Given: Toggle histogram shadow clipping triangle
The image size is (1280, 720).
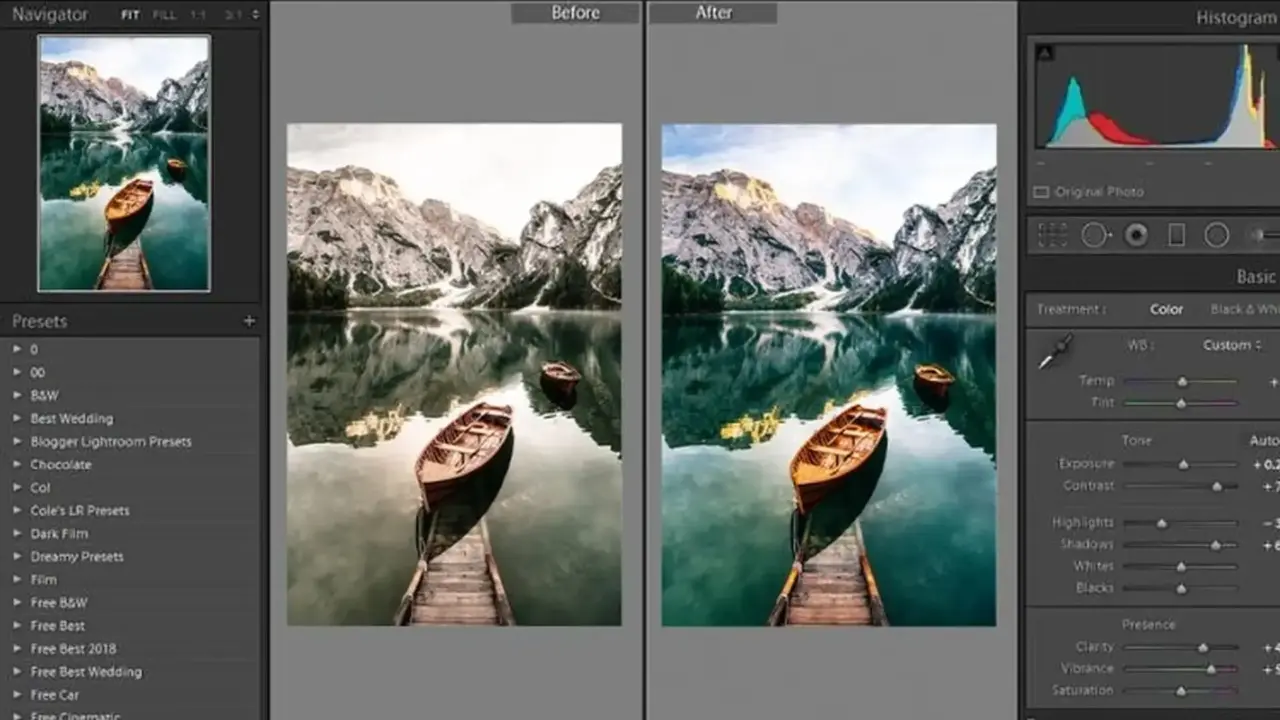Looking at the screenshot, I should [1044, 53].
